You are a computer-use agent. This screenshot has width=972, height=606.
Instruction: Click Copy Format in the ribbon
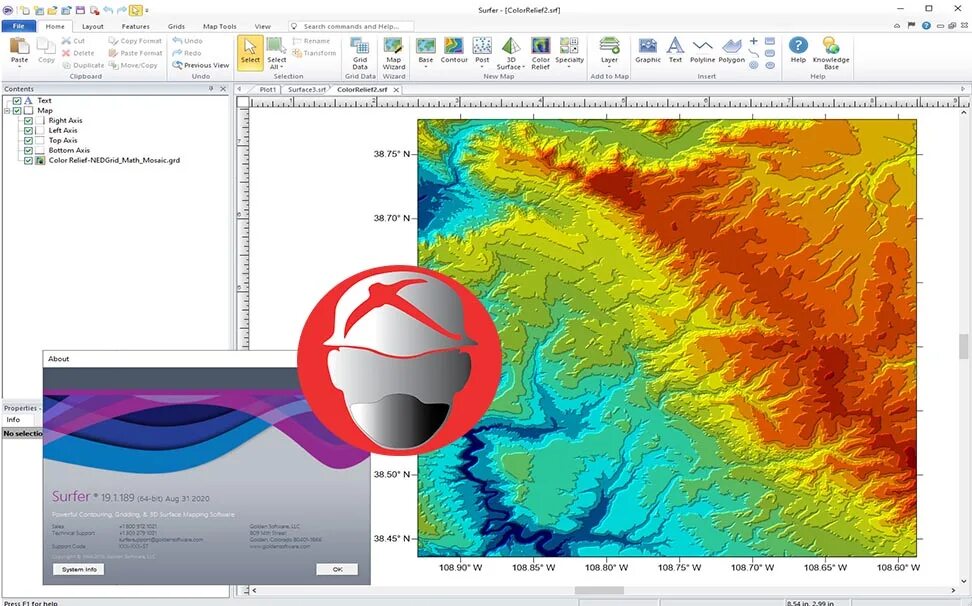click(x=135, y=41)
